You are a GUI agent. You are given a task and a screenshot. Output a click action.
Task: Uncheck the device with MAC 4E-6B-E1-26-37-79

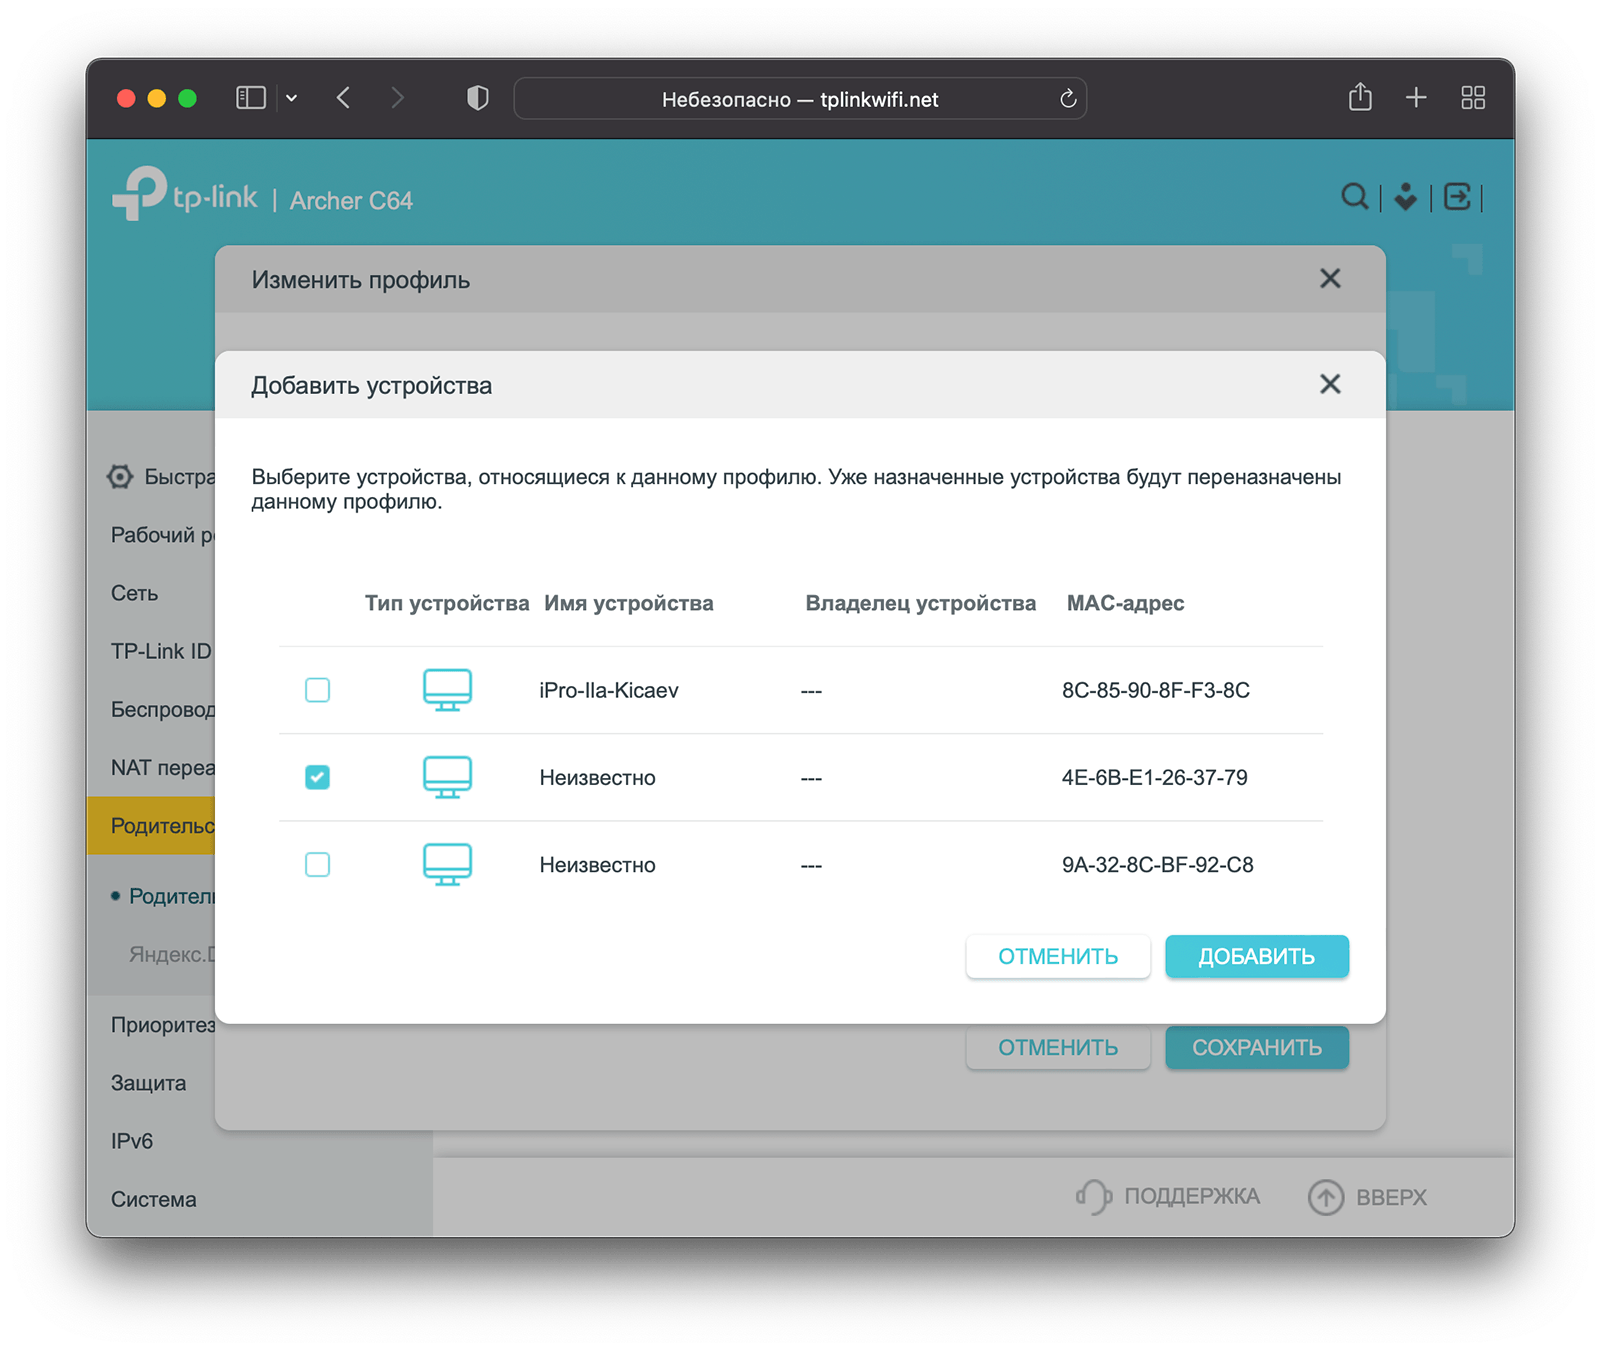click(317, 777)
